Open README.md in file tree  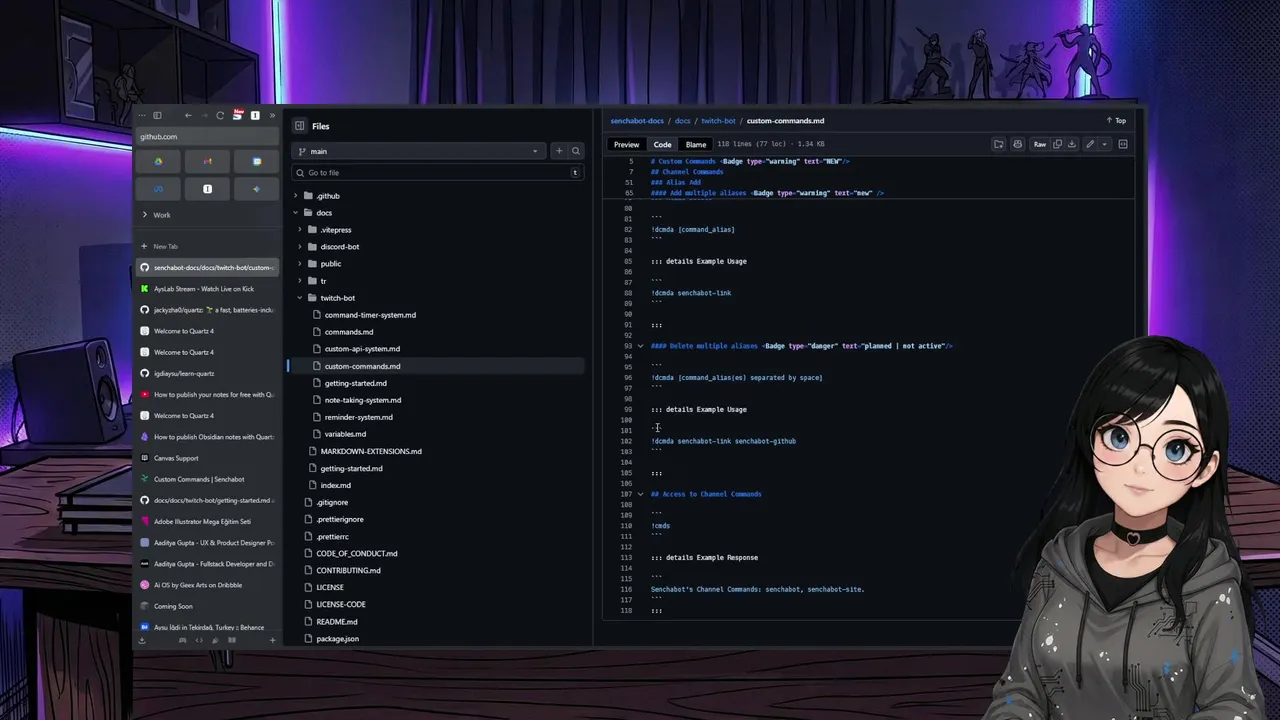tap(337, 621)
